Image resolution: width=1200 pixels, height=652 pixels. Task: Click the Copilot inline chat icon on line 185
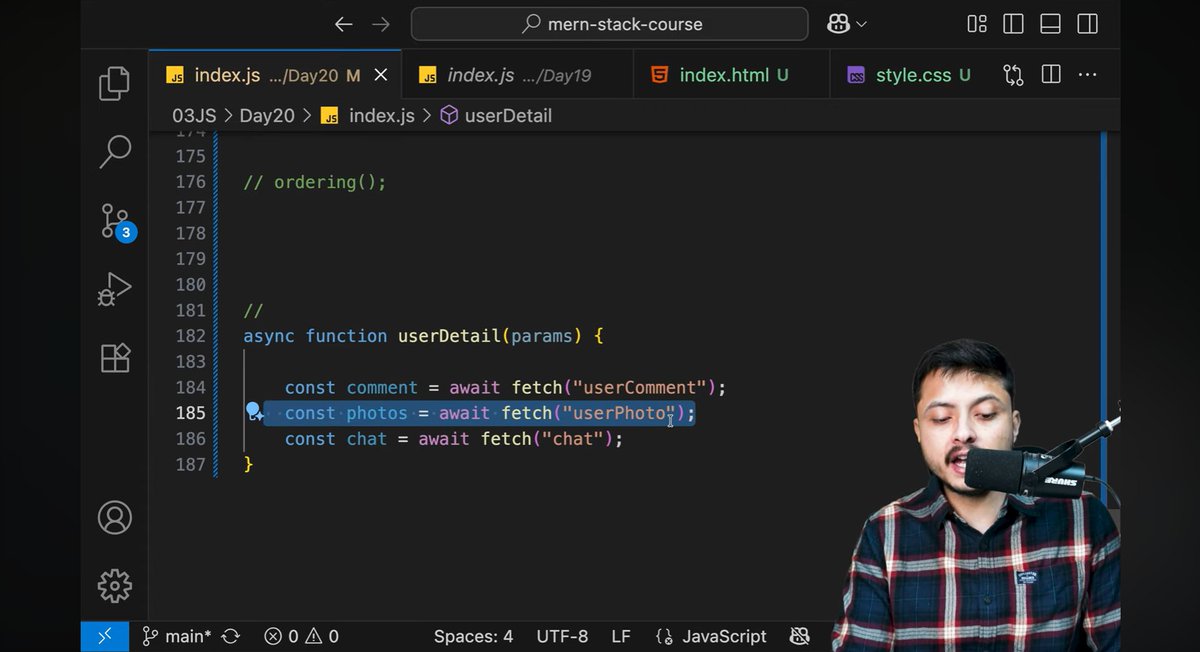tap(255, 411)
